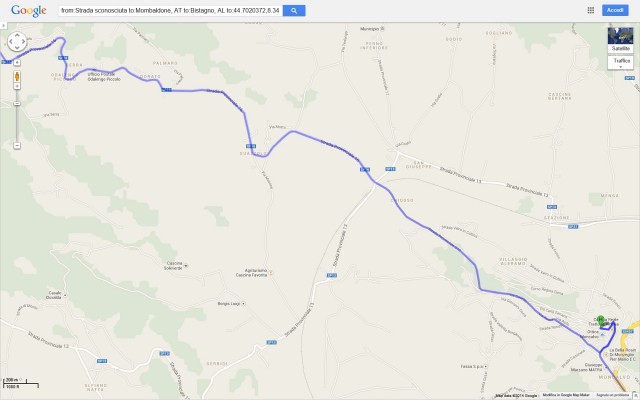Pick up the Street View pegman
Image resolution: width=640 pixels, height=400 pixels.
coord(17,76)
